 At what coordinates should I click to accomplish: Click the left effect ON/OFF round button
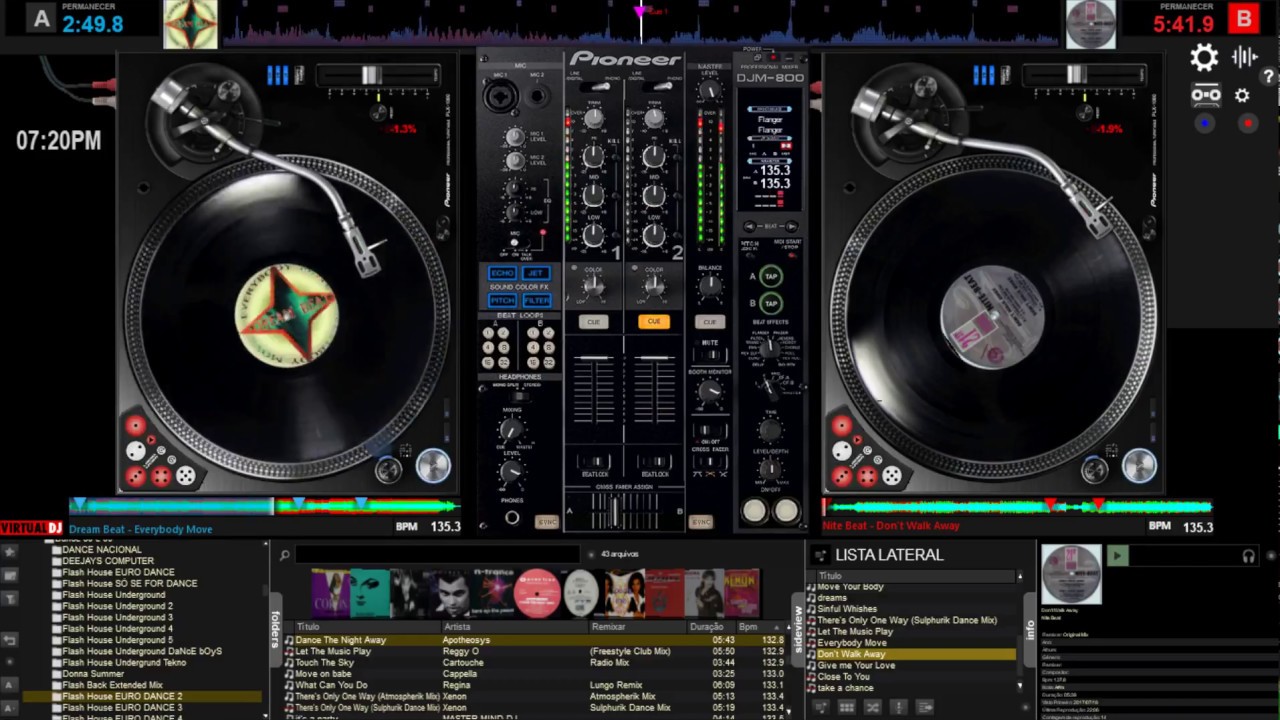(755, 511)
